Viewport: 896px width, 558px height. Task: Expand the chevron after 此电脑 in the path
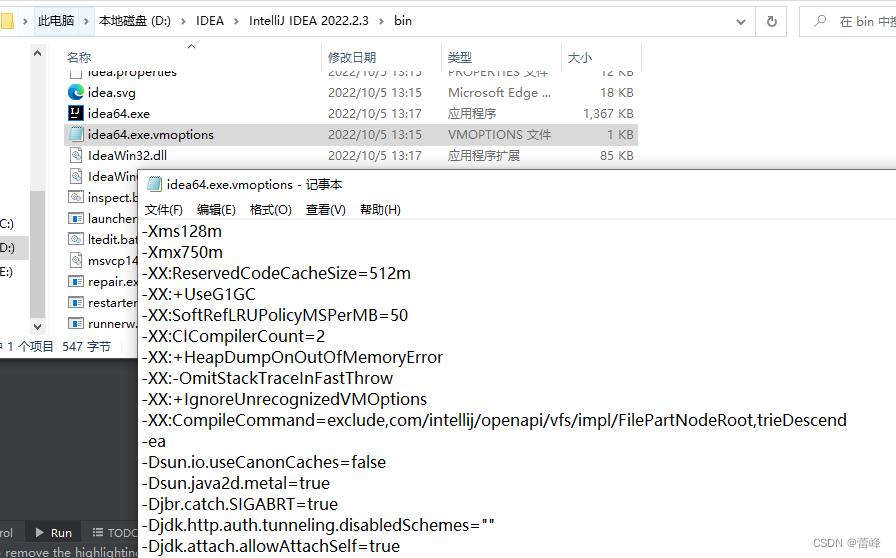86,21
